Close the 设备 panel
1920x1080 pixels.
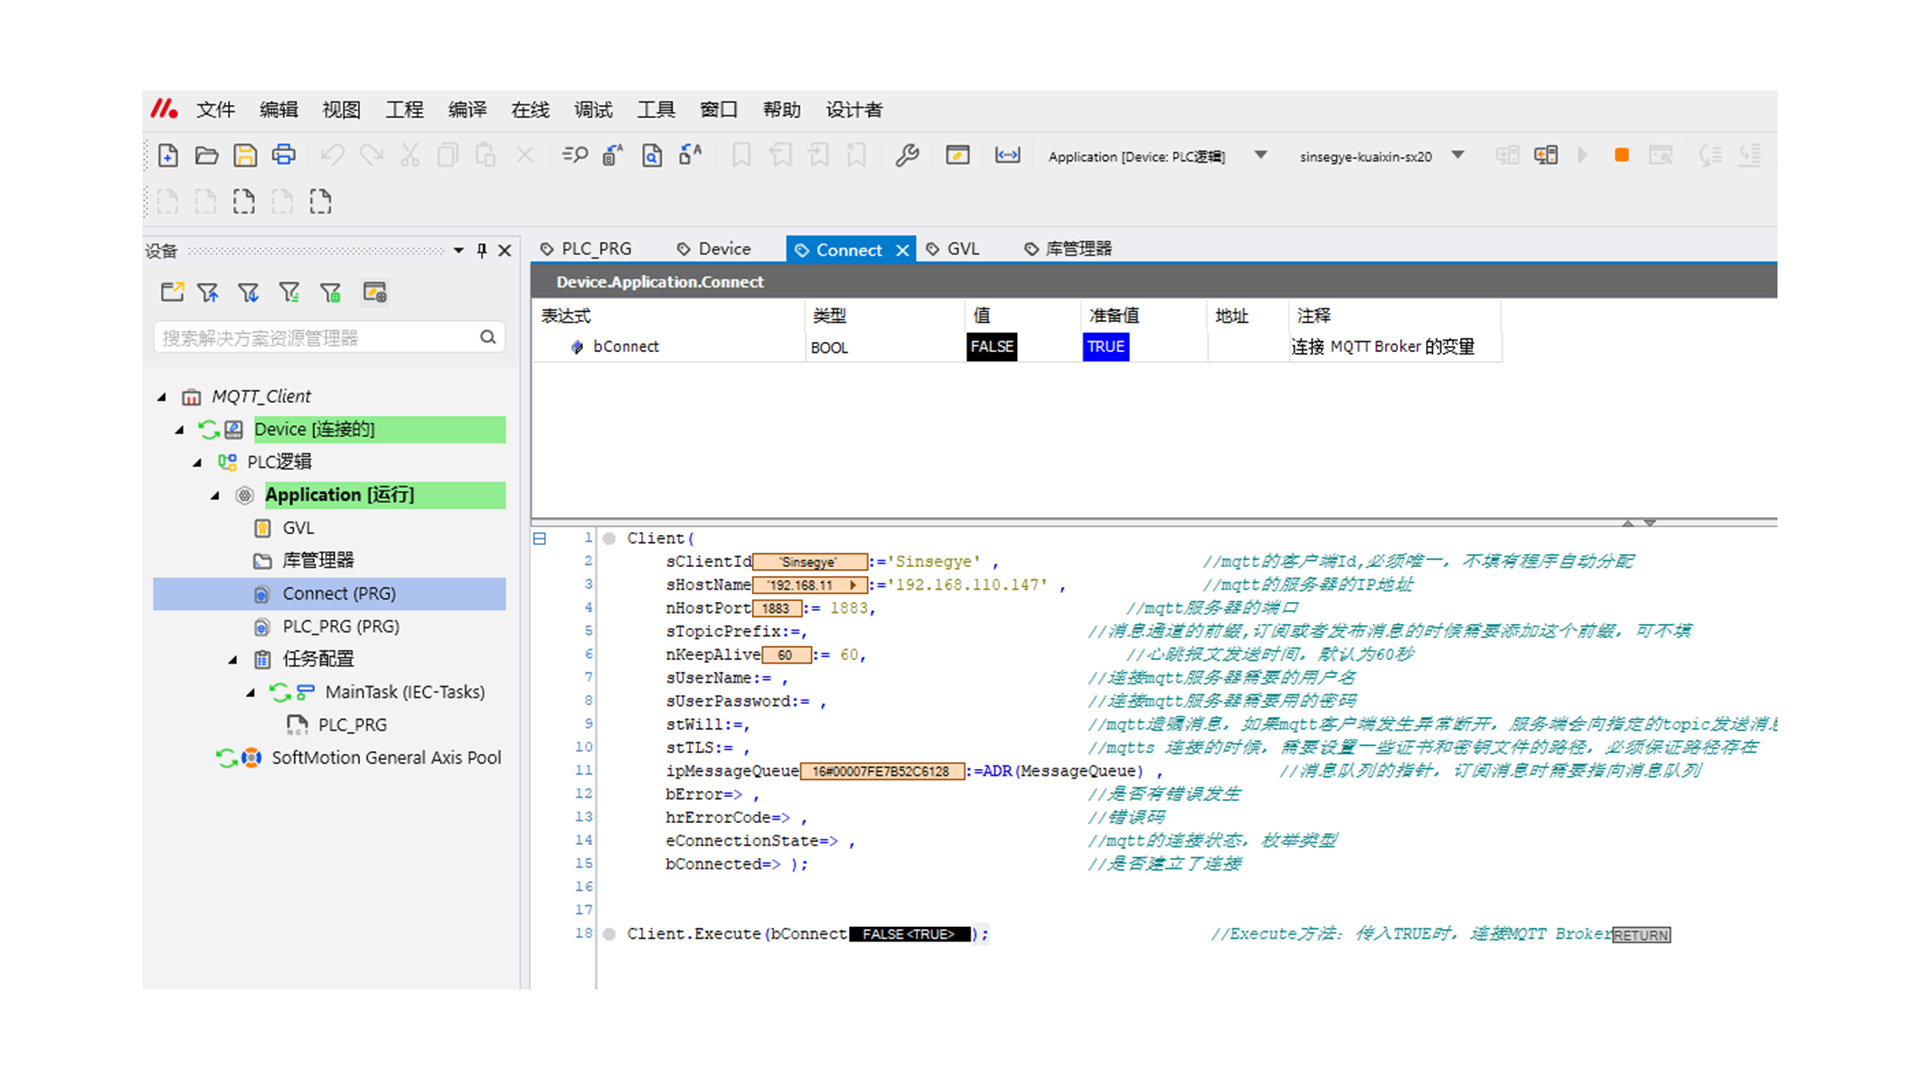click(505, 250)
